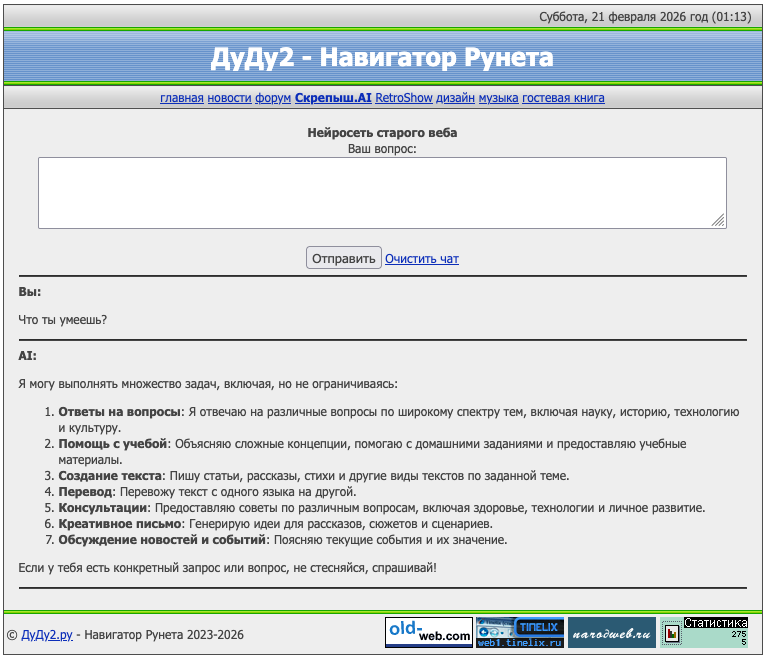Focus the Ваш вопрос text area

coord(382,192)
